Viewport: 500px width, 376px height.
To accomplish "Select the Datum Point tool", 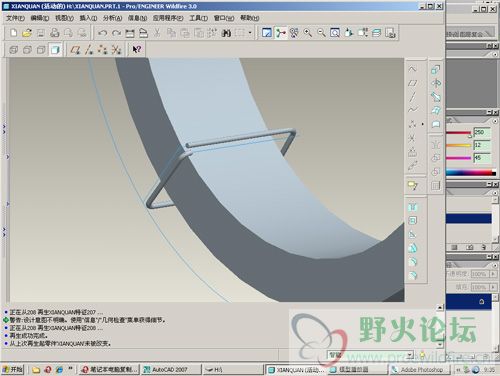I will coord(412,124).
